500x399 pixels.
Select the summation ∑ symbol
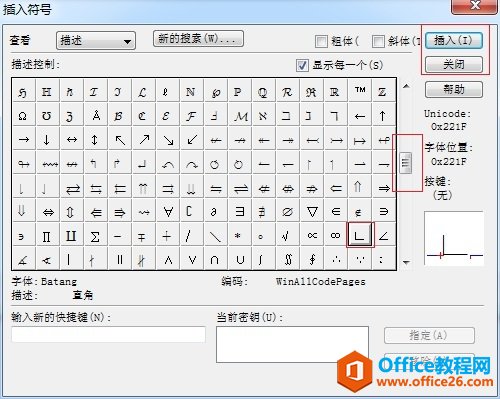pyautogui.click(x=95, y=235)
